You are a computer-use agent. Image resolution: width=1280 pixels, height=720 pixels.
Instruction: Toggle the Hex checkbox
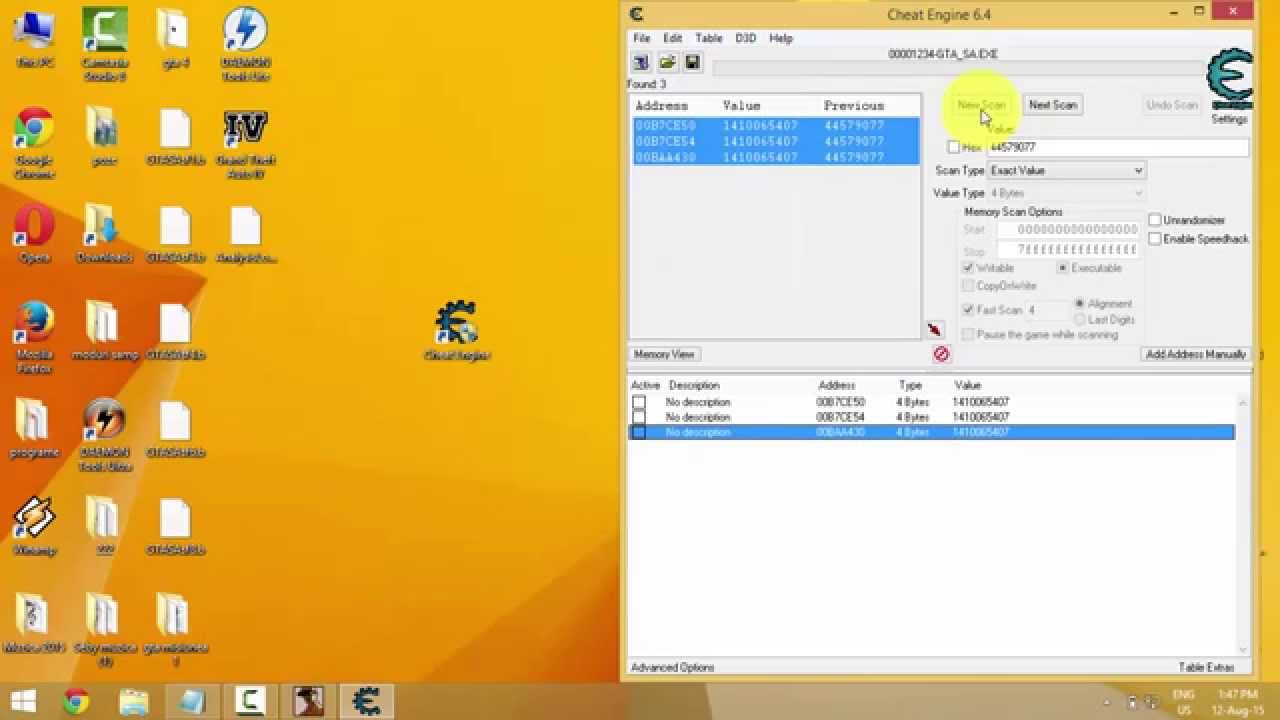coord(954,147)
